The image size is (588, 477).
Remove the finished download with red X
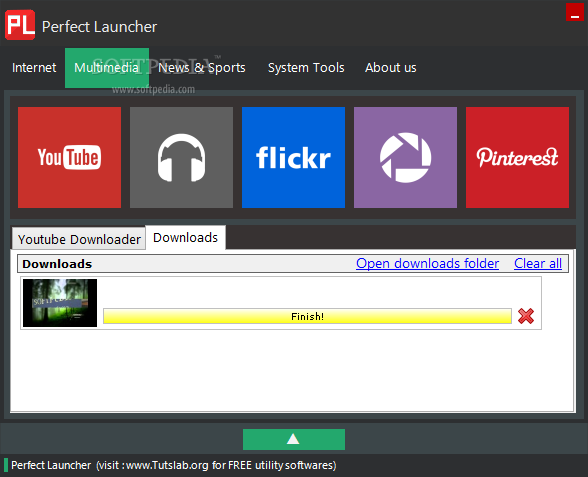(x=526, y=316)
